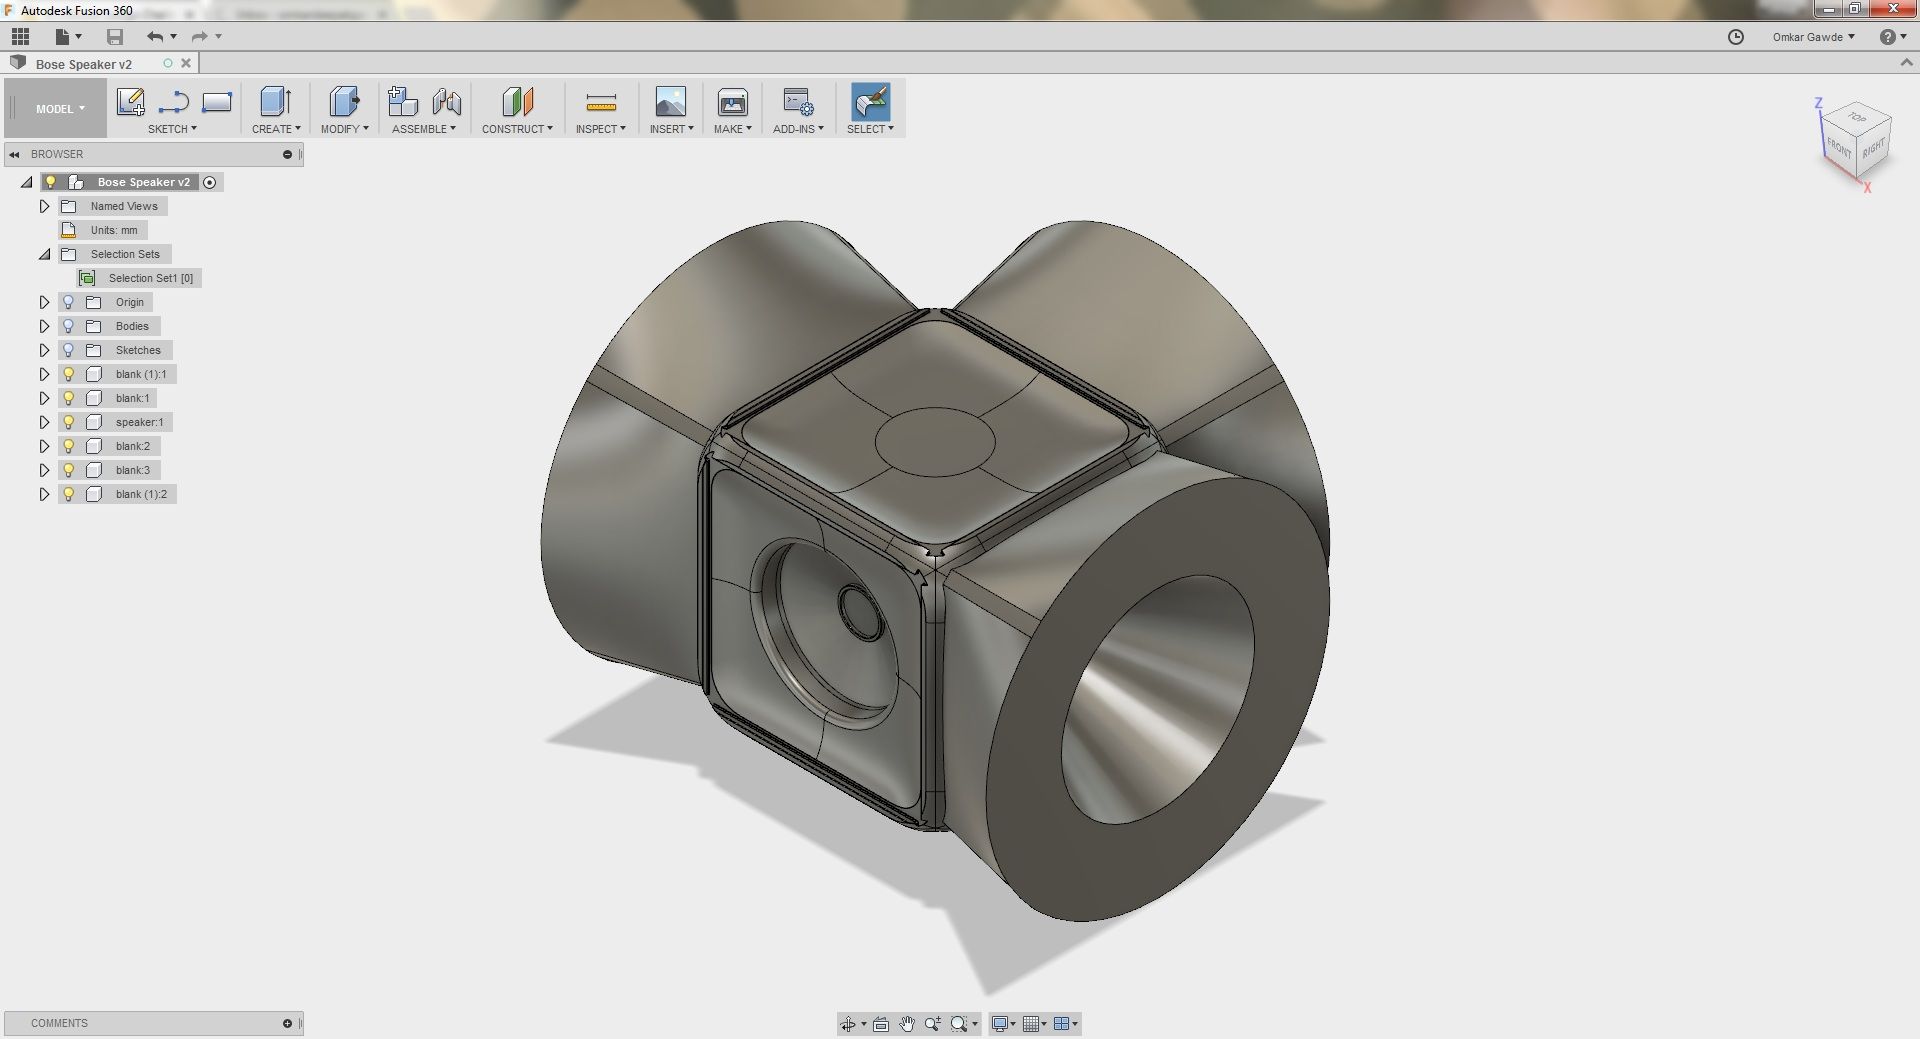This screenshot has width=1920, height=1039.
Task: Expand the speaker:1 component
Action: (44, 422)
